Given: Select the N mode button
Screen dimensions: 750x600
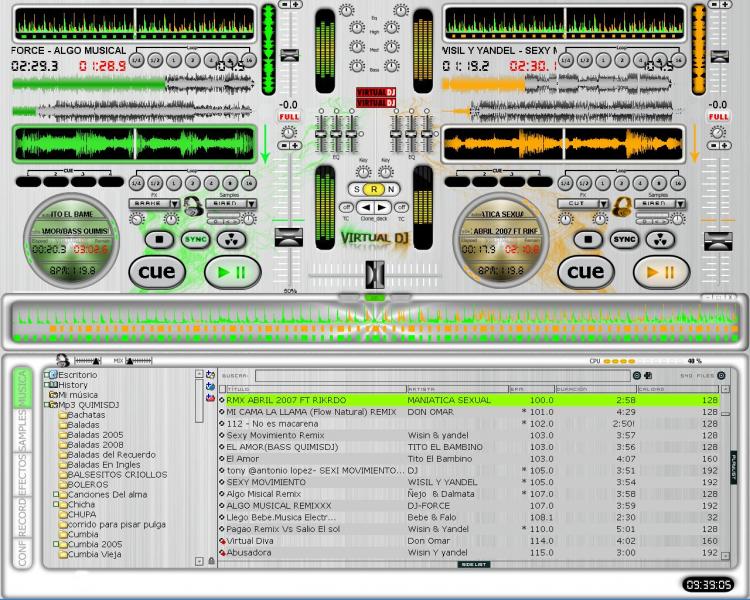Looking at the screenshot, I should (391, 189).
